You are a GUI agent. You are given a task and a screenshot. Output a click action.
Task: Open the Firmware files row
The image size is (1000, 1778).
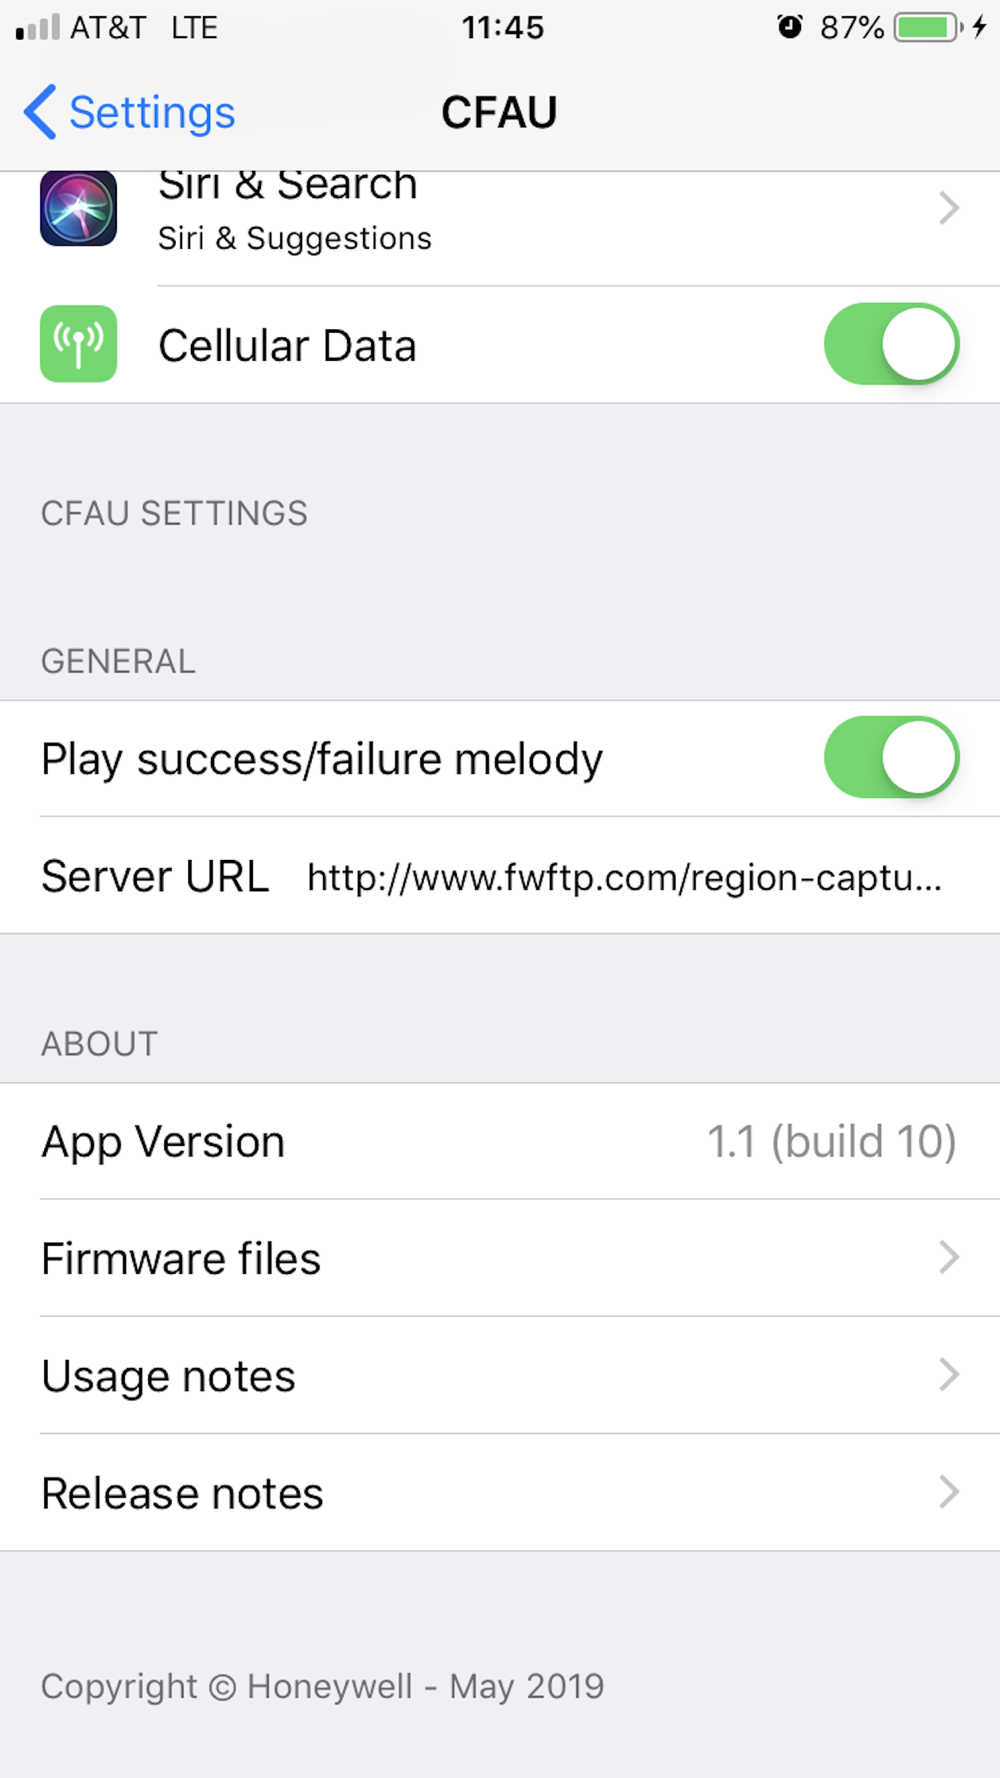500,1258
